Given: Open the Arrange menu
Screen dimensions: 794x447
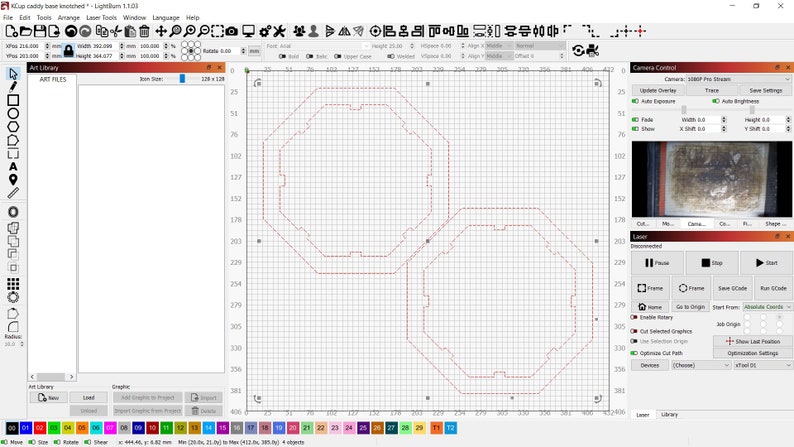Looking at the screenshot, I should [68, 17].
